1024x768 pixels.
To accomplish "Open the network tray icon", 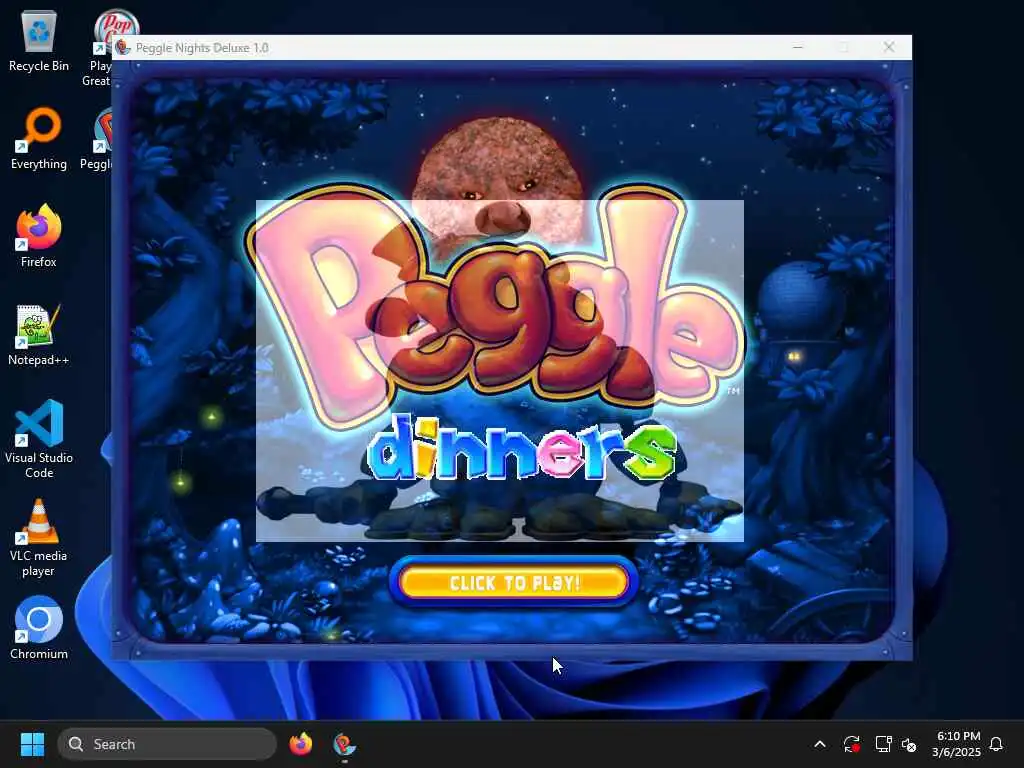I will [x=883, y=744].
